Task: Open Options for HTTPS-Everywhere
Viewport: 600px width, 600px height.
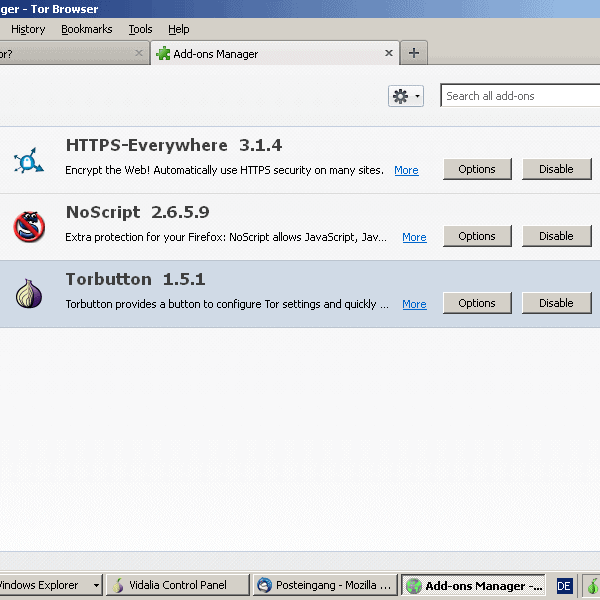Action: pyautogui.click(x=477, y=169)
